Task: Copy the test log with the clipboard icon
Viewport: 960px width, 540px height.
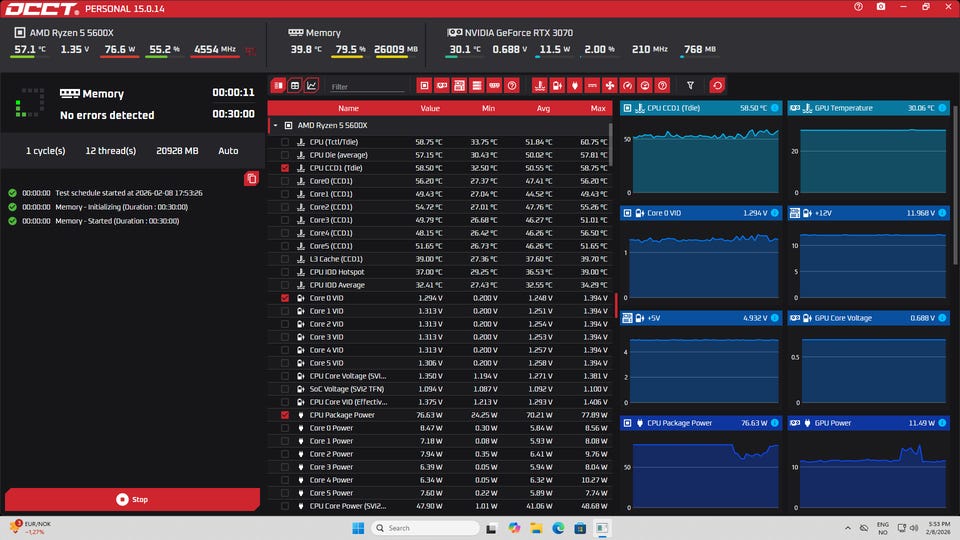Action: click(251, 179)
